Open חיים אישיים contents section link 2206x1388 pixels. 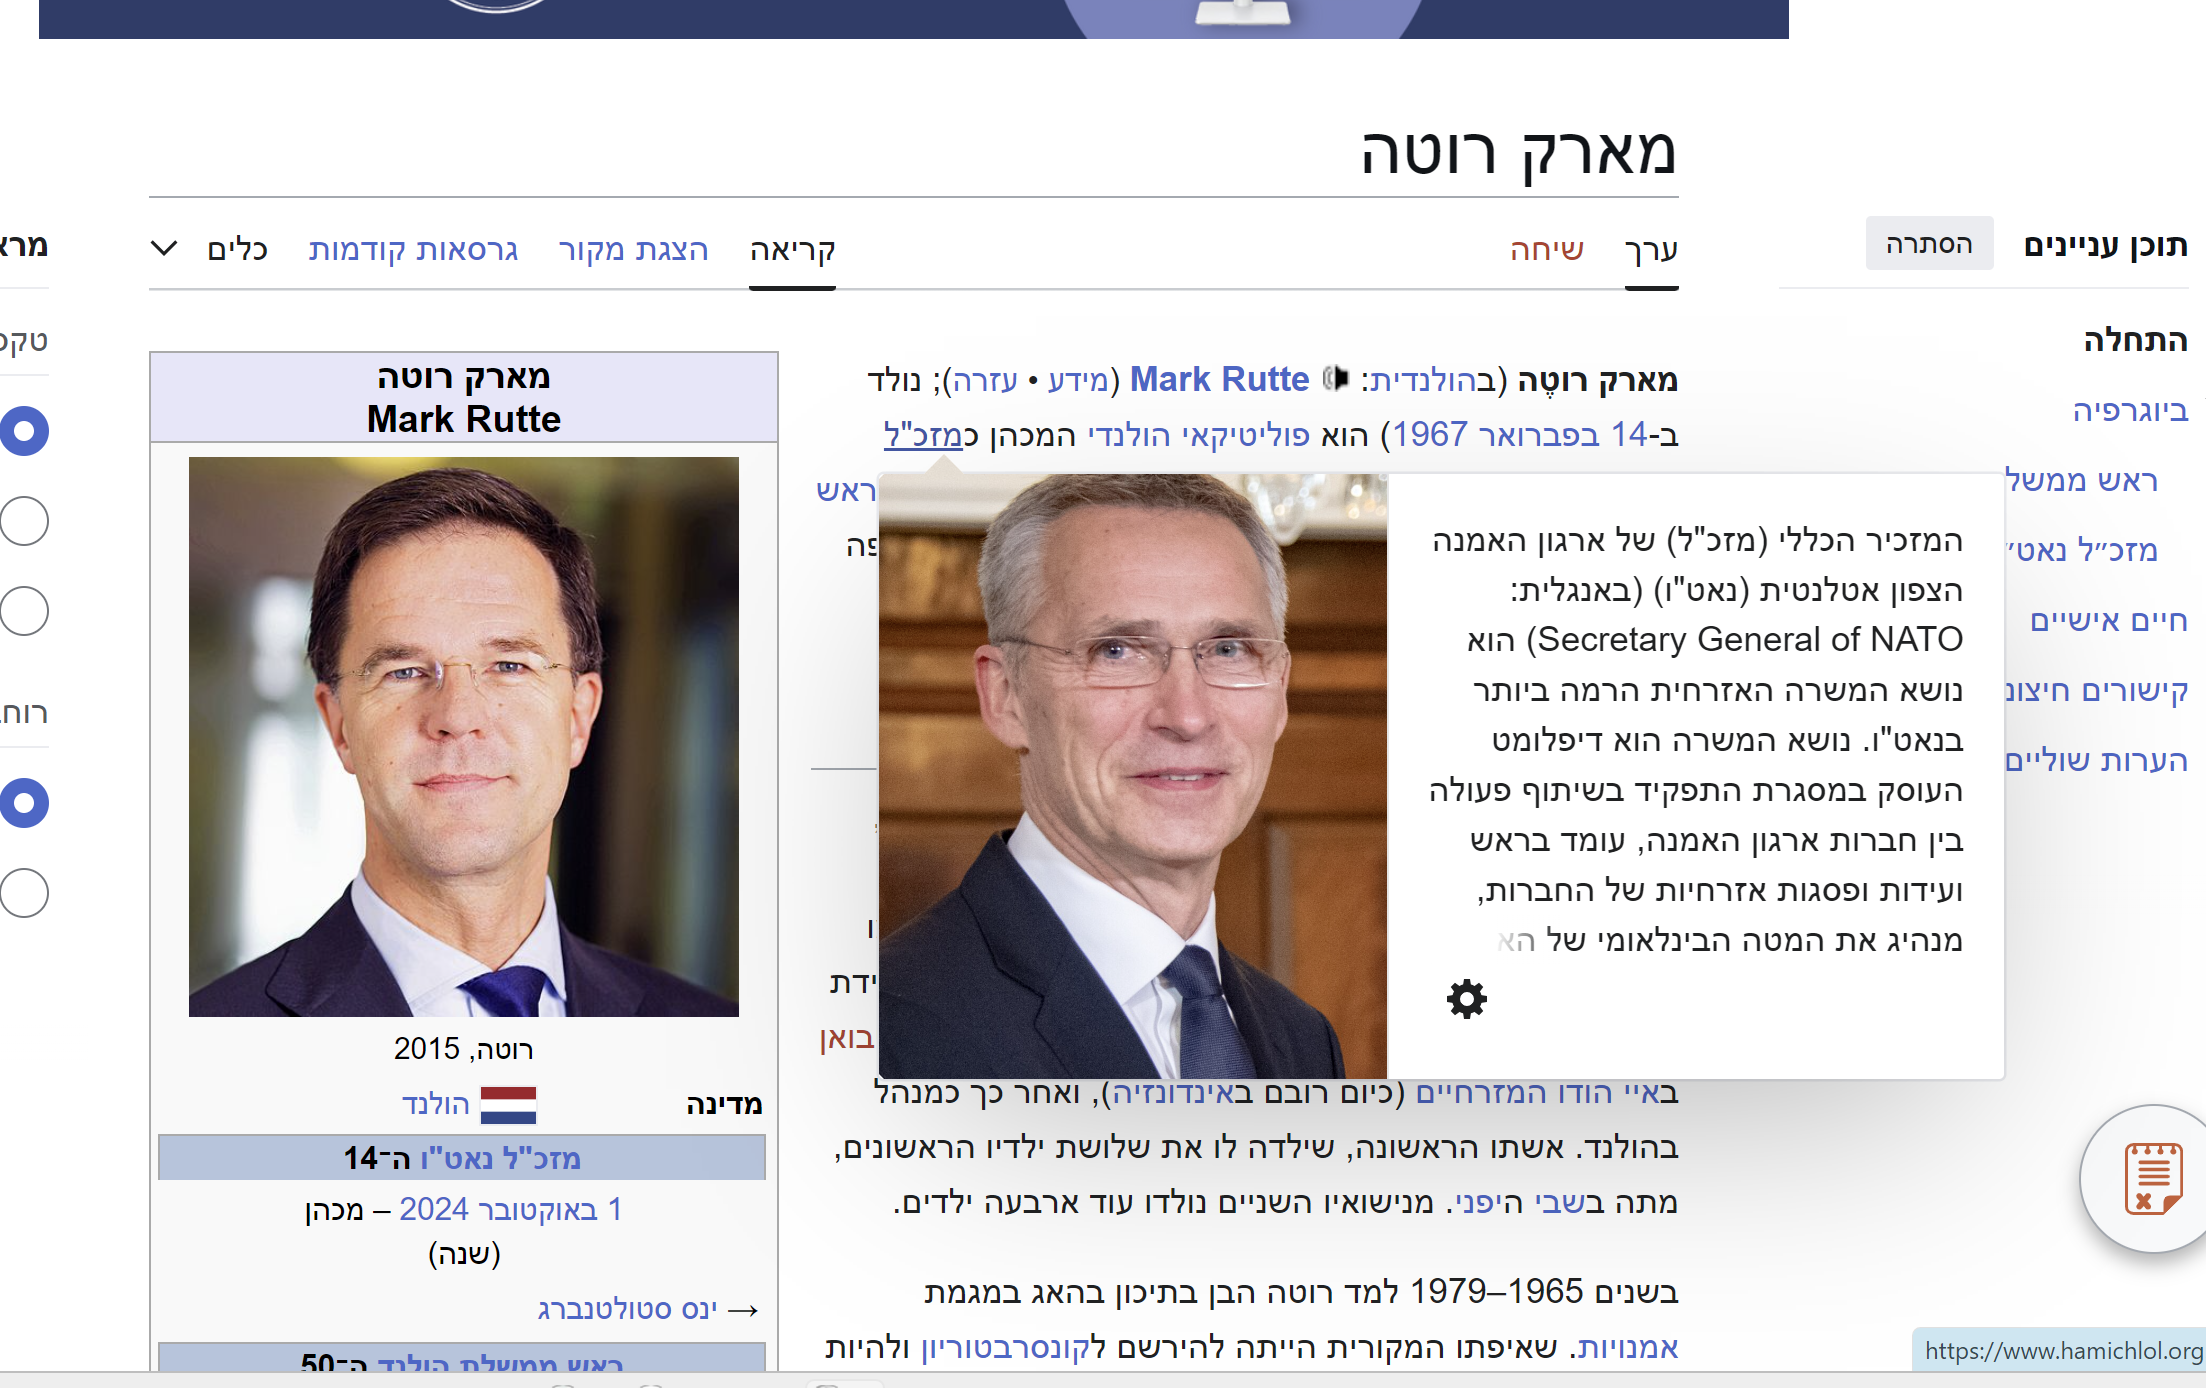pos(2108,620)
